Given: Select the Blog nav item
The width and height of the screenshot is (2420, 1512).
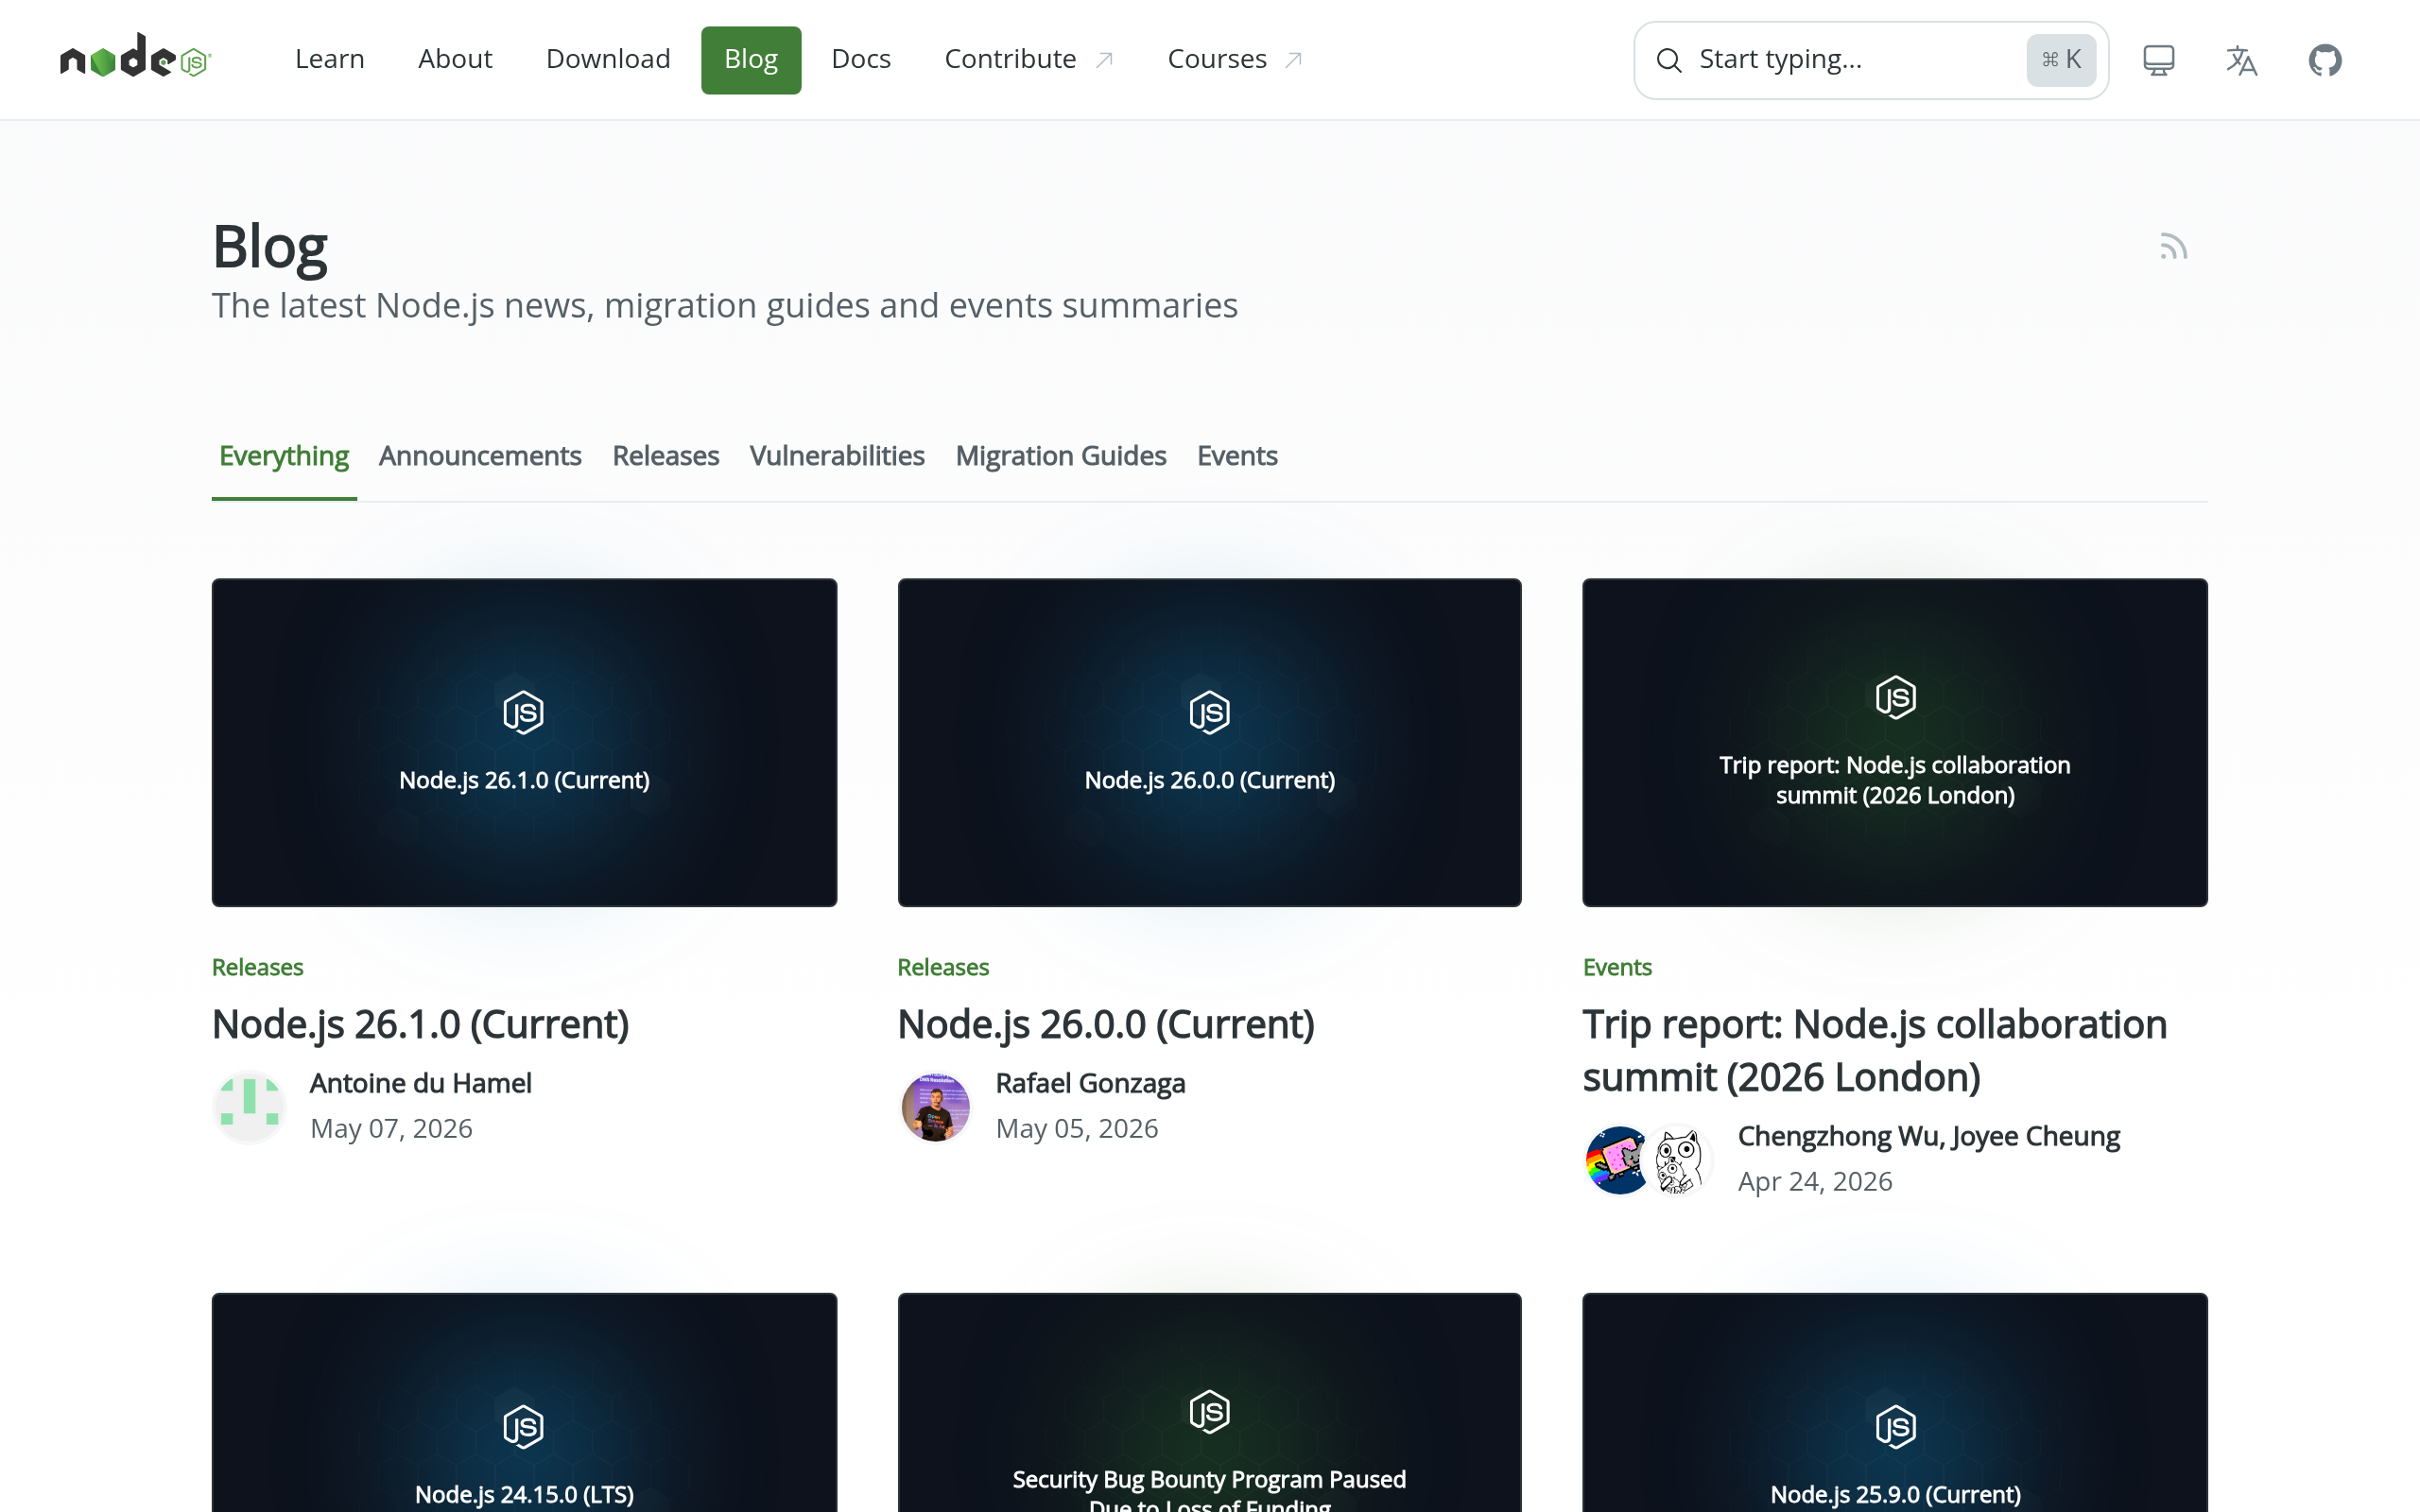Looking at the screenshot, I should point(751,59).
